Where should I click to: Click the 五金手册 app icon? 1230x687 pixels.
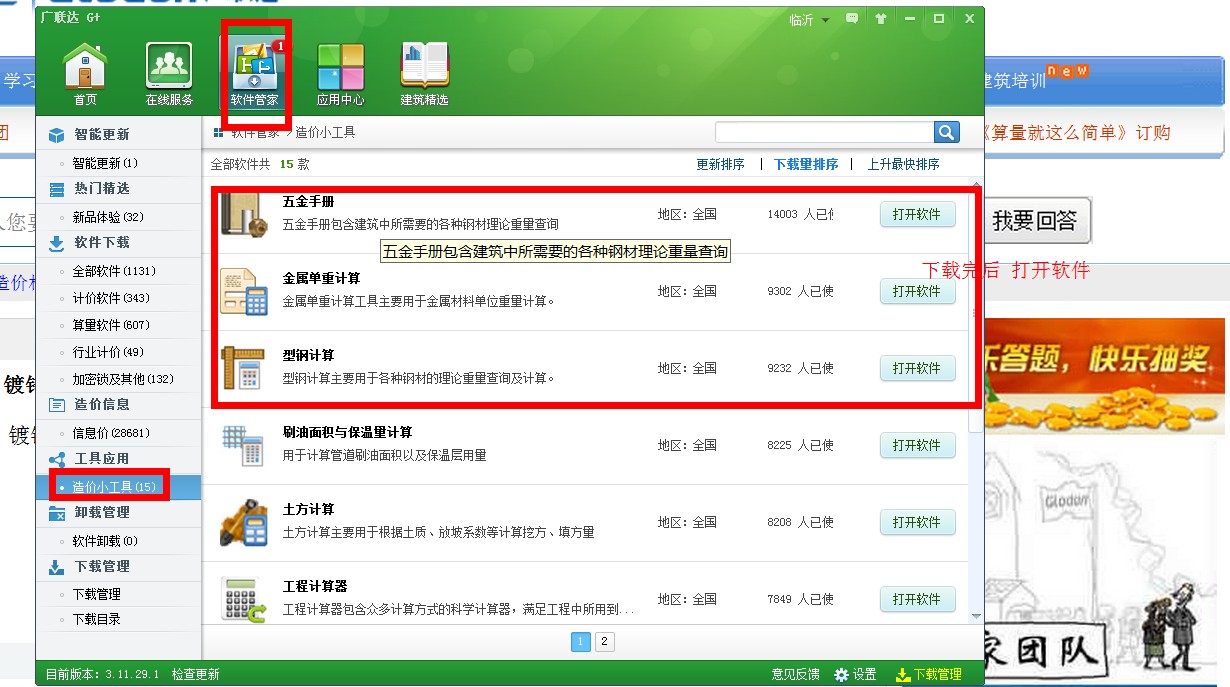(244, 214)
